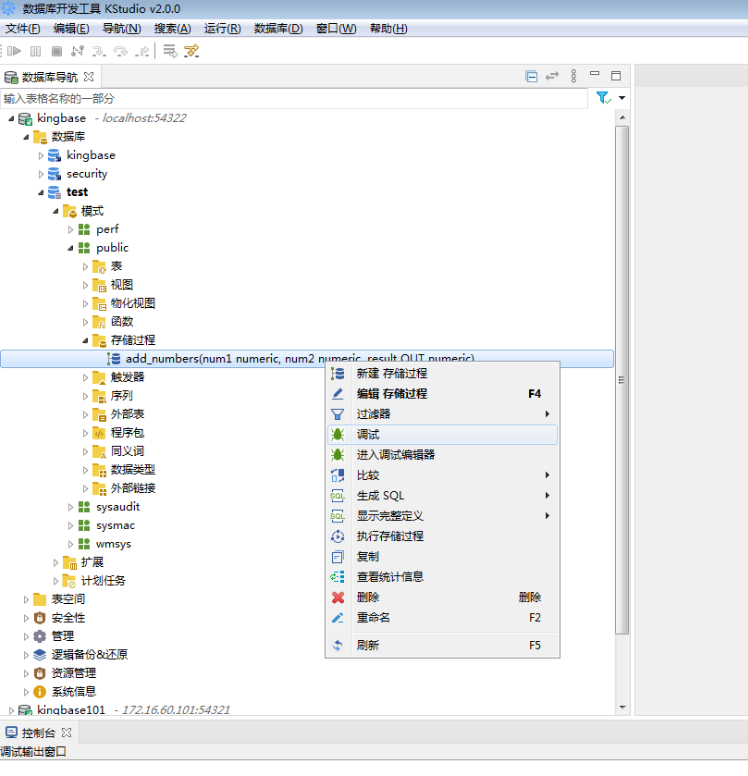Choose 执行存储过程 from context menu
748x776 pixels.
[442, 536]
